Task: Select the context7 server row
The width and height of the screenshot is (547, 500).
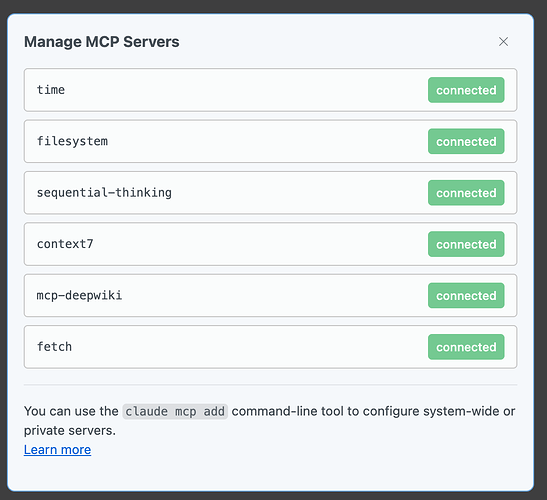Action: pos(270,244)
